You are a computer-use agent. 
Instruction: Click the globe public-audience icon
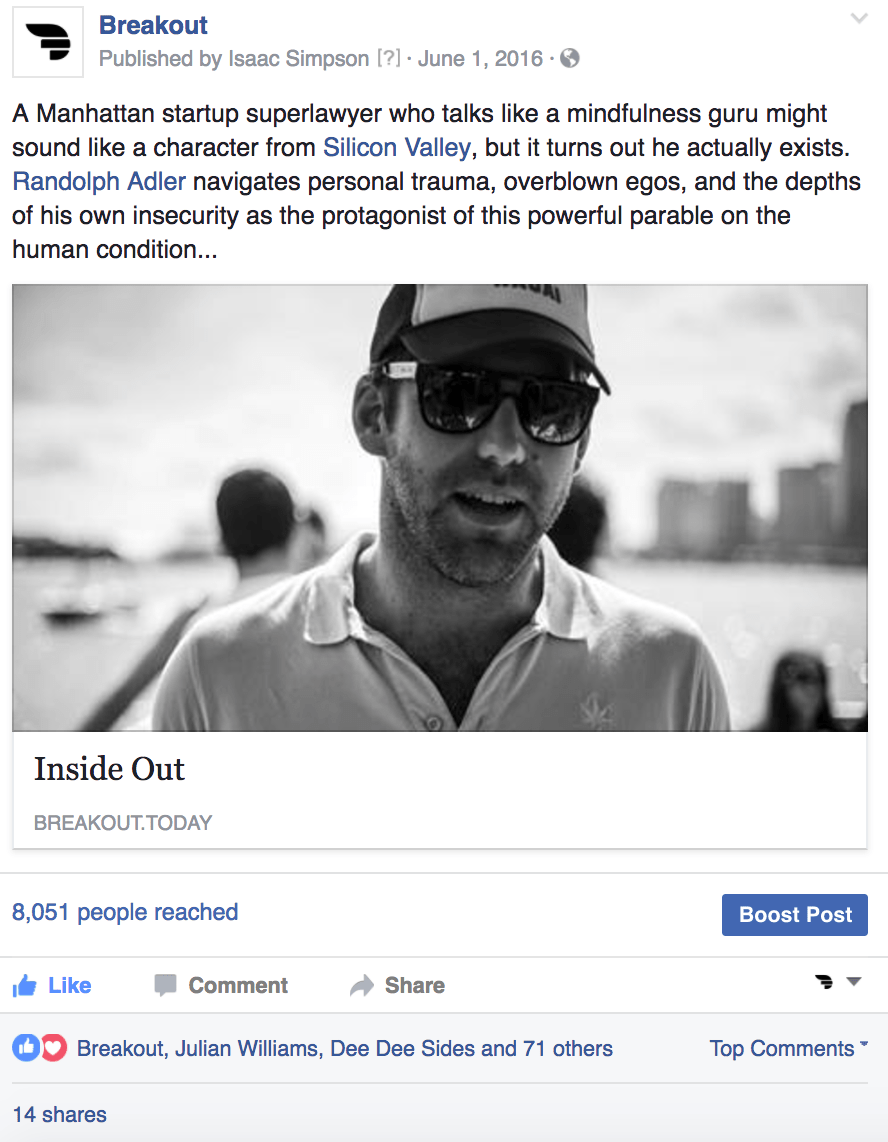pos(570,58)
